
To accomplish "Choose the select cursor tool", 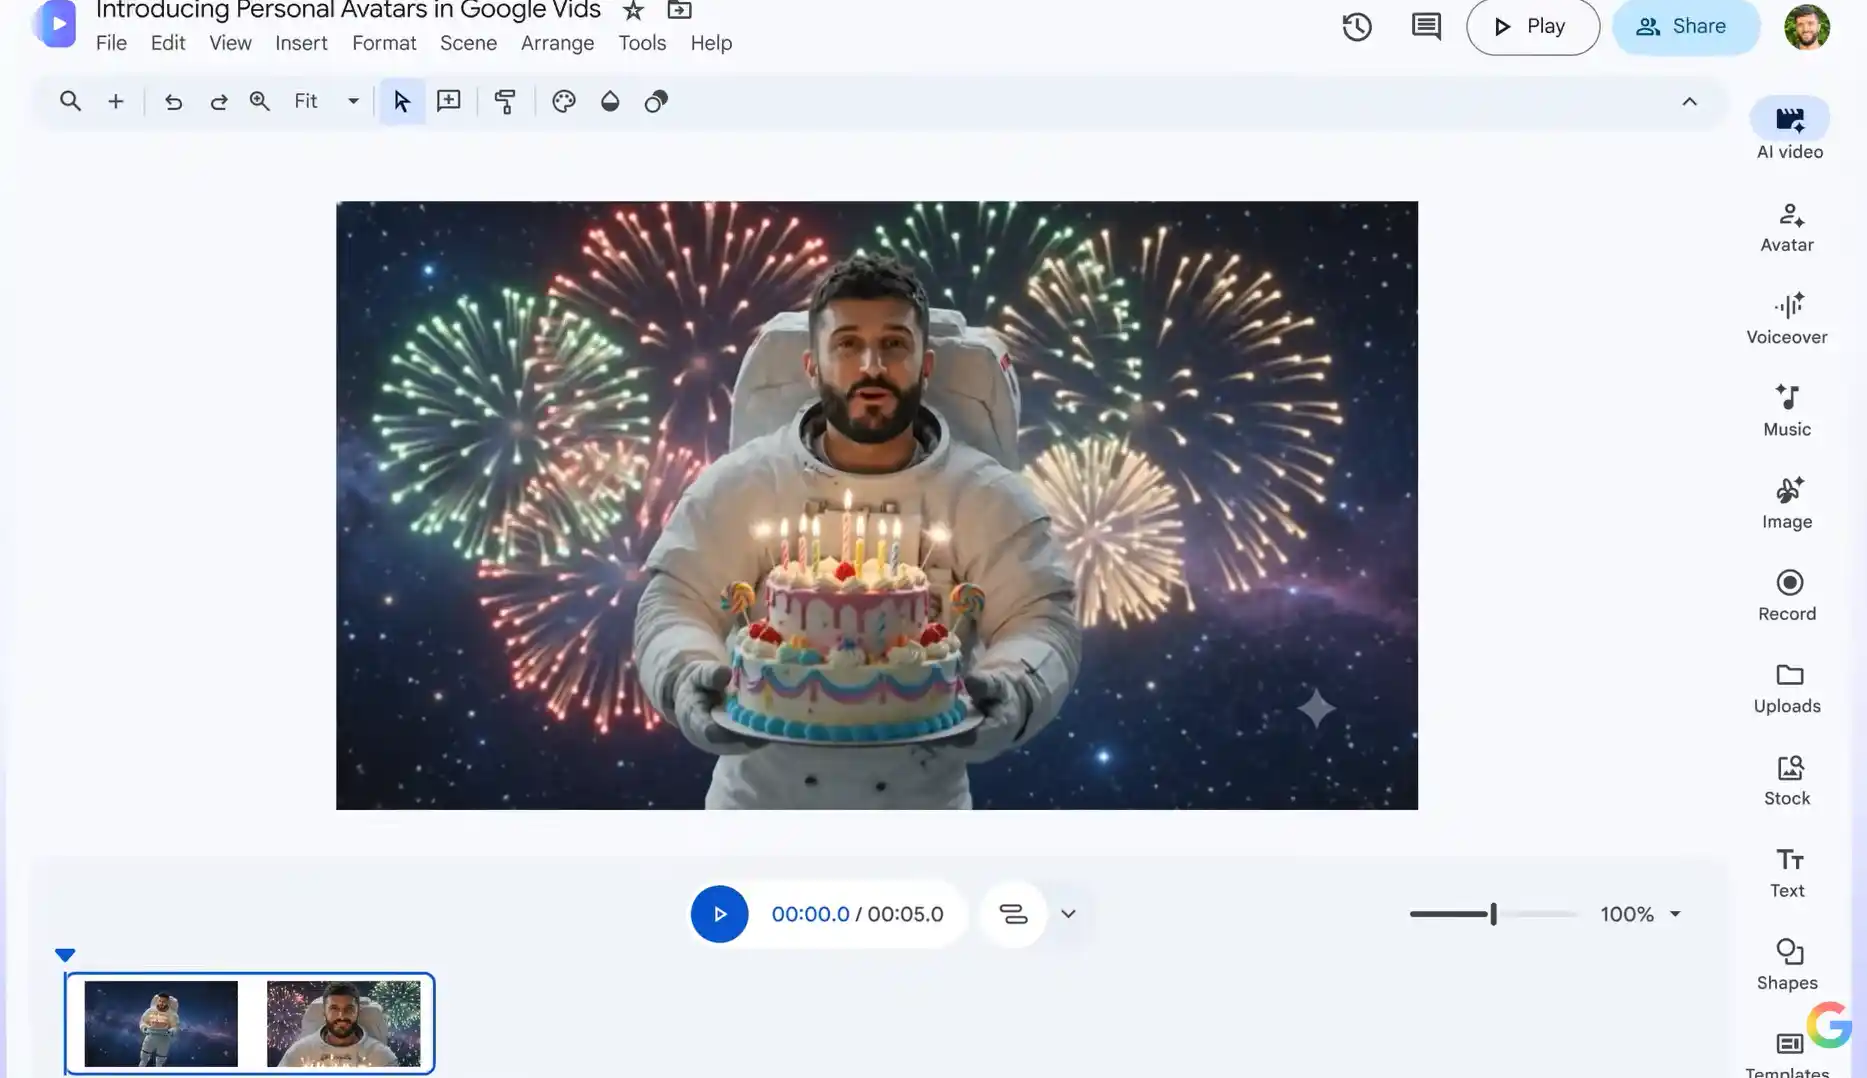I will tap(402, 101).
